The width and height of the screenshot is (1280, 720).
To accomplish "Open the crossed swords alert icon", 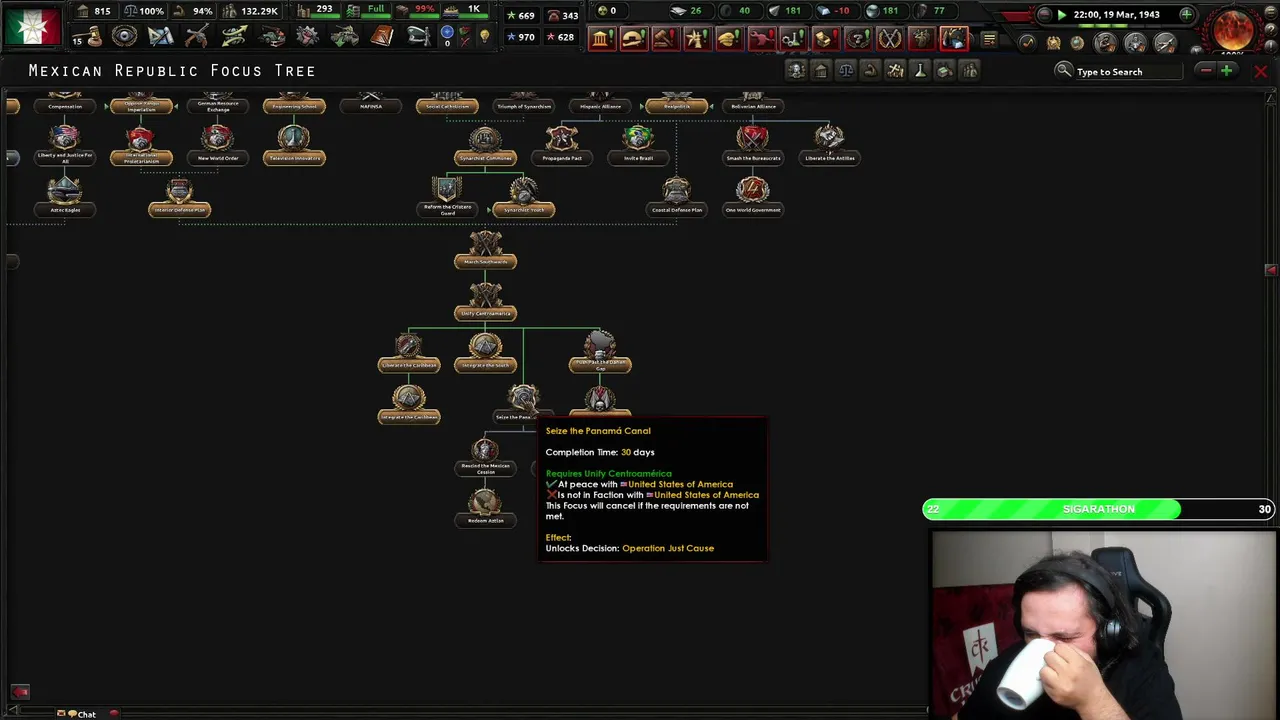I will point(889,39).
